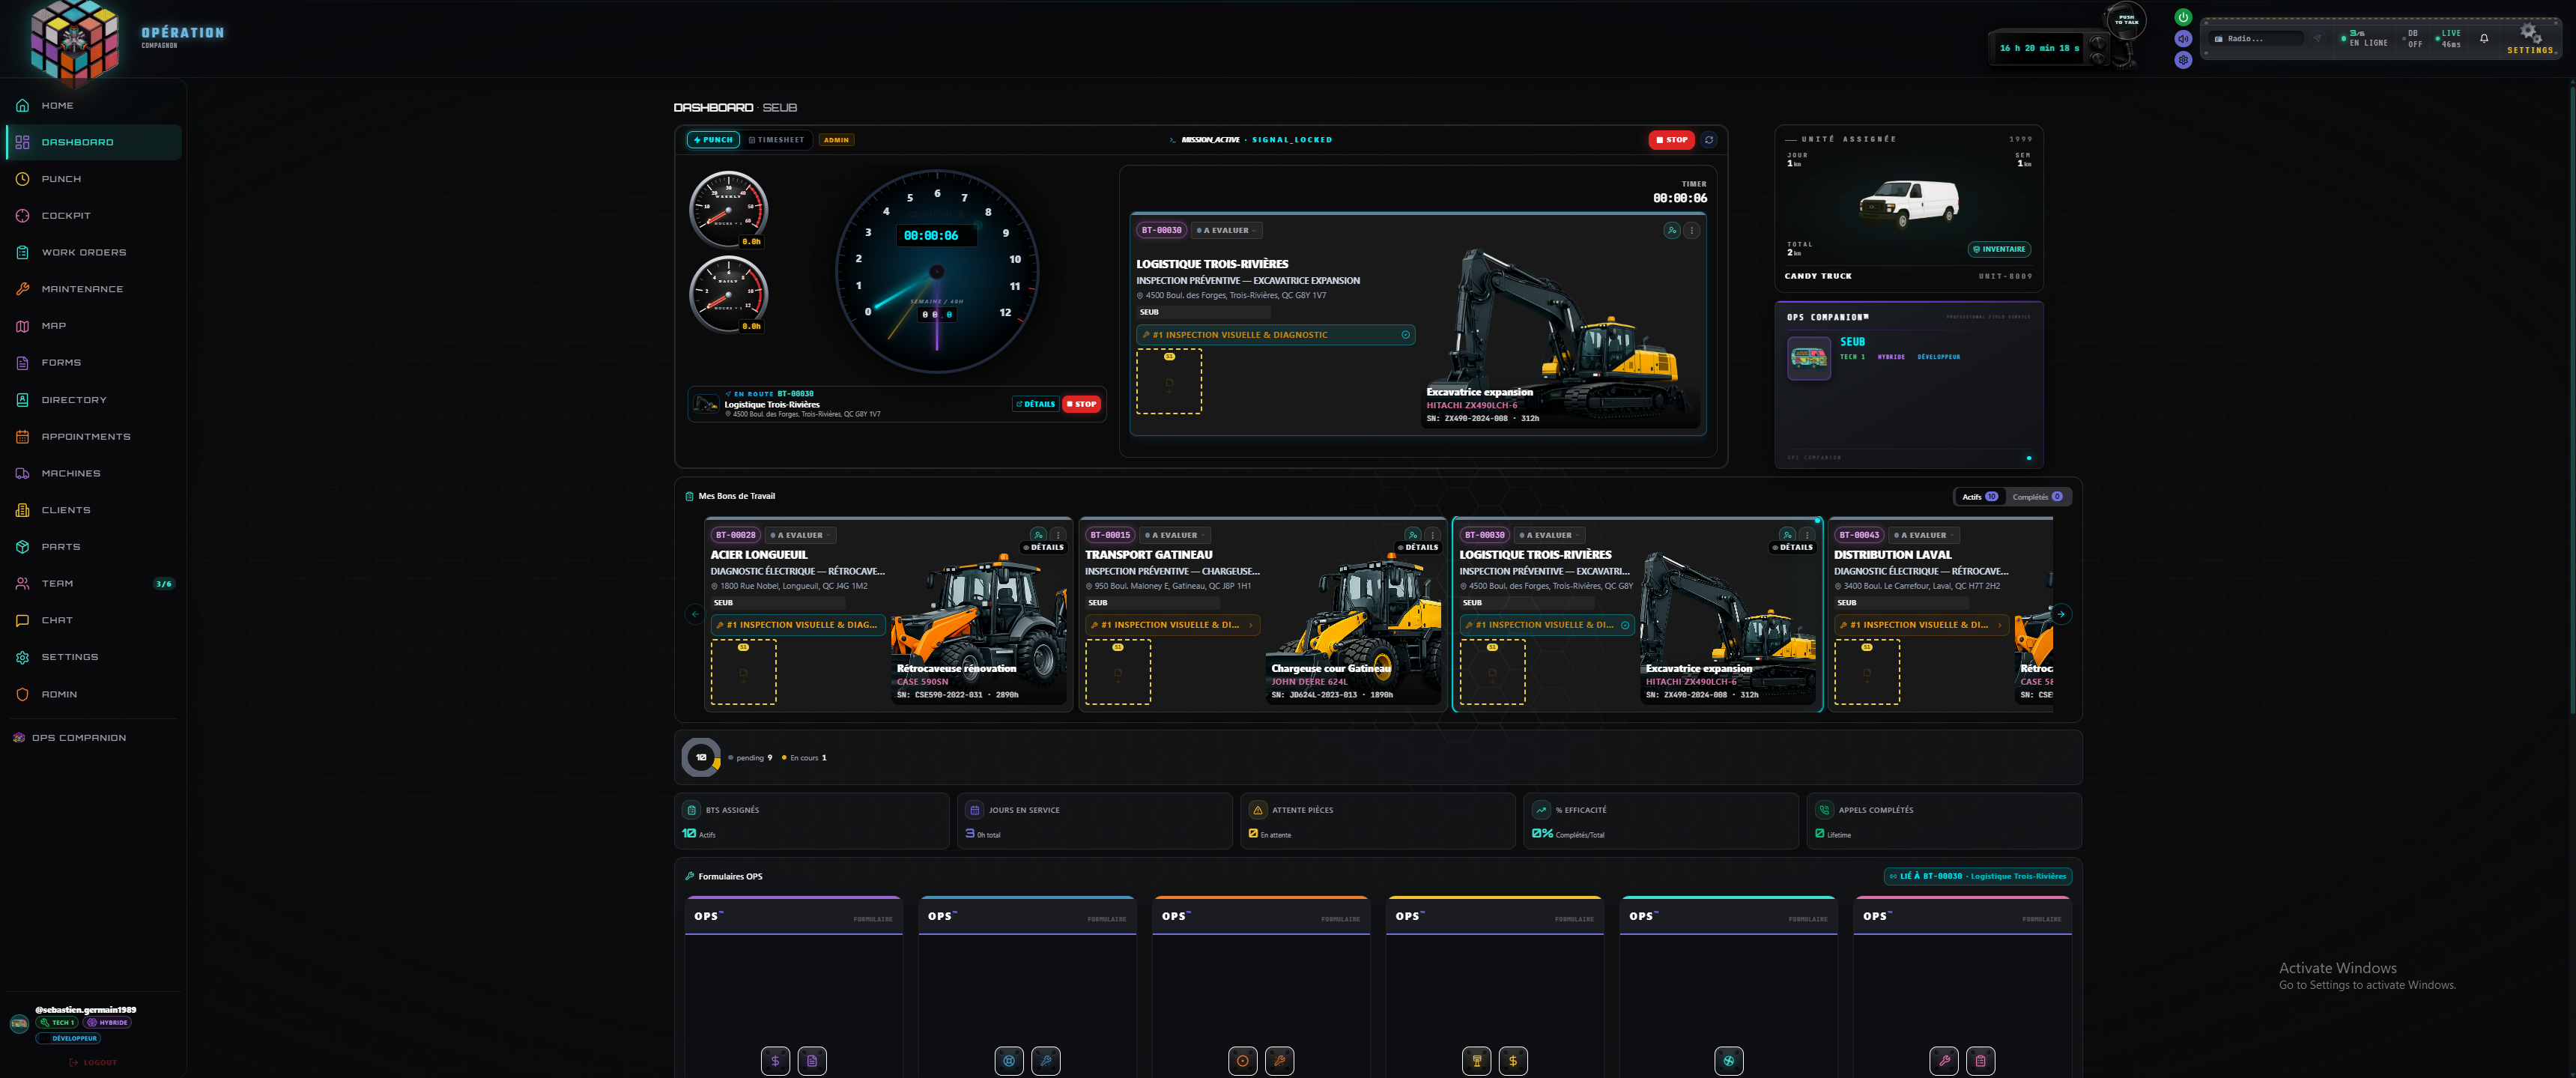Screen dimensions: 2576x1078
Task: Open the Map page
Action: point(94,326)
